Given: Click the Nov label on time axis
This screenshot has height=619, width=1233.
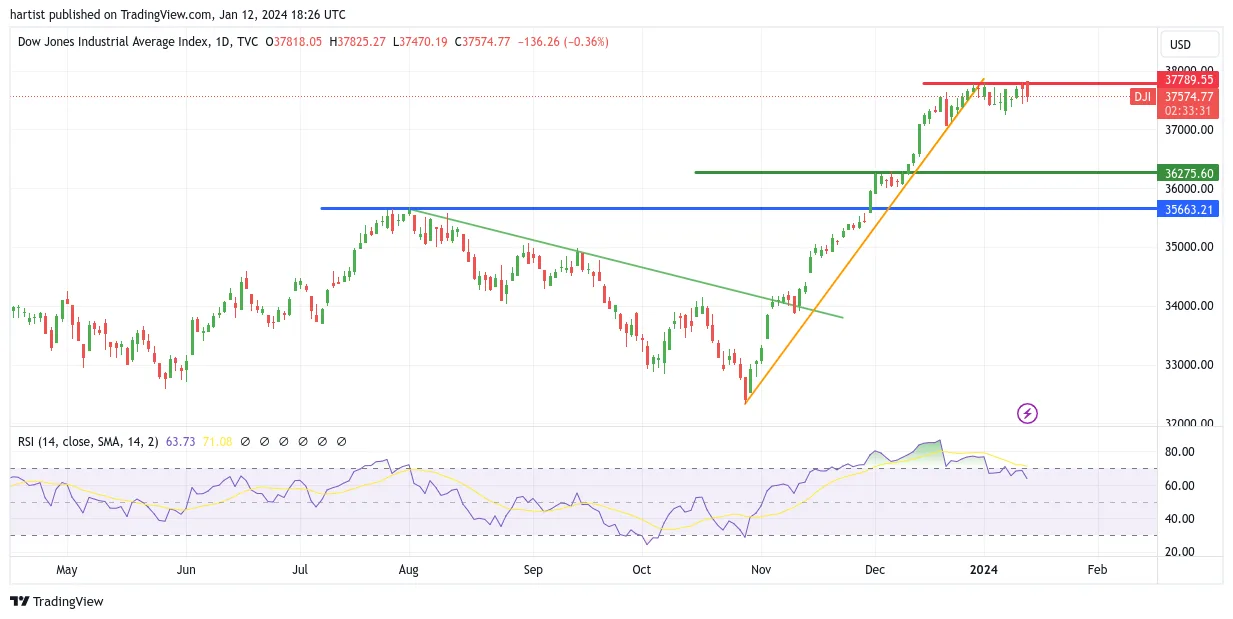Looking at the screenshot, I should click(762, 570).
